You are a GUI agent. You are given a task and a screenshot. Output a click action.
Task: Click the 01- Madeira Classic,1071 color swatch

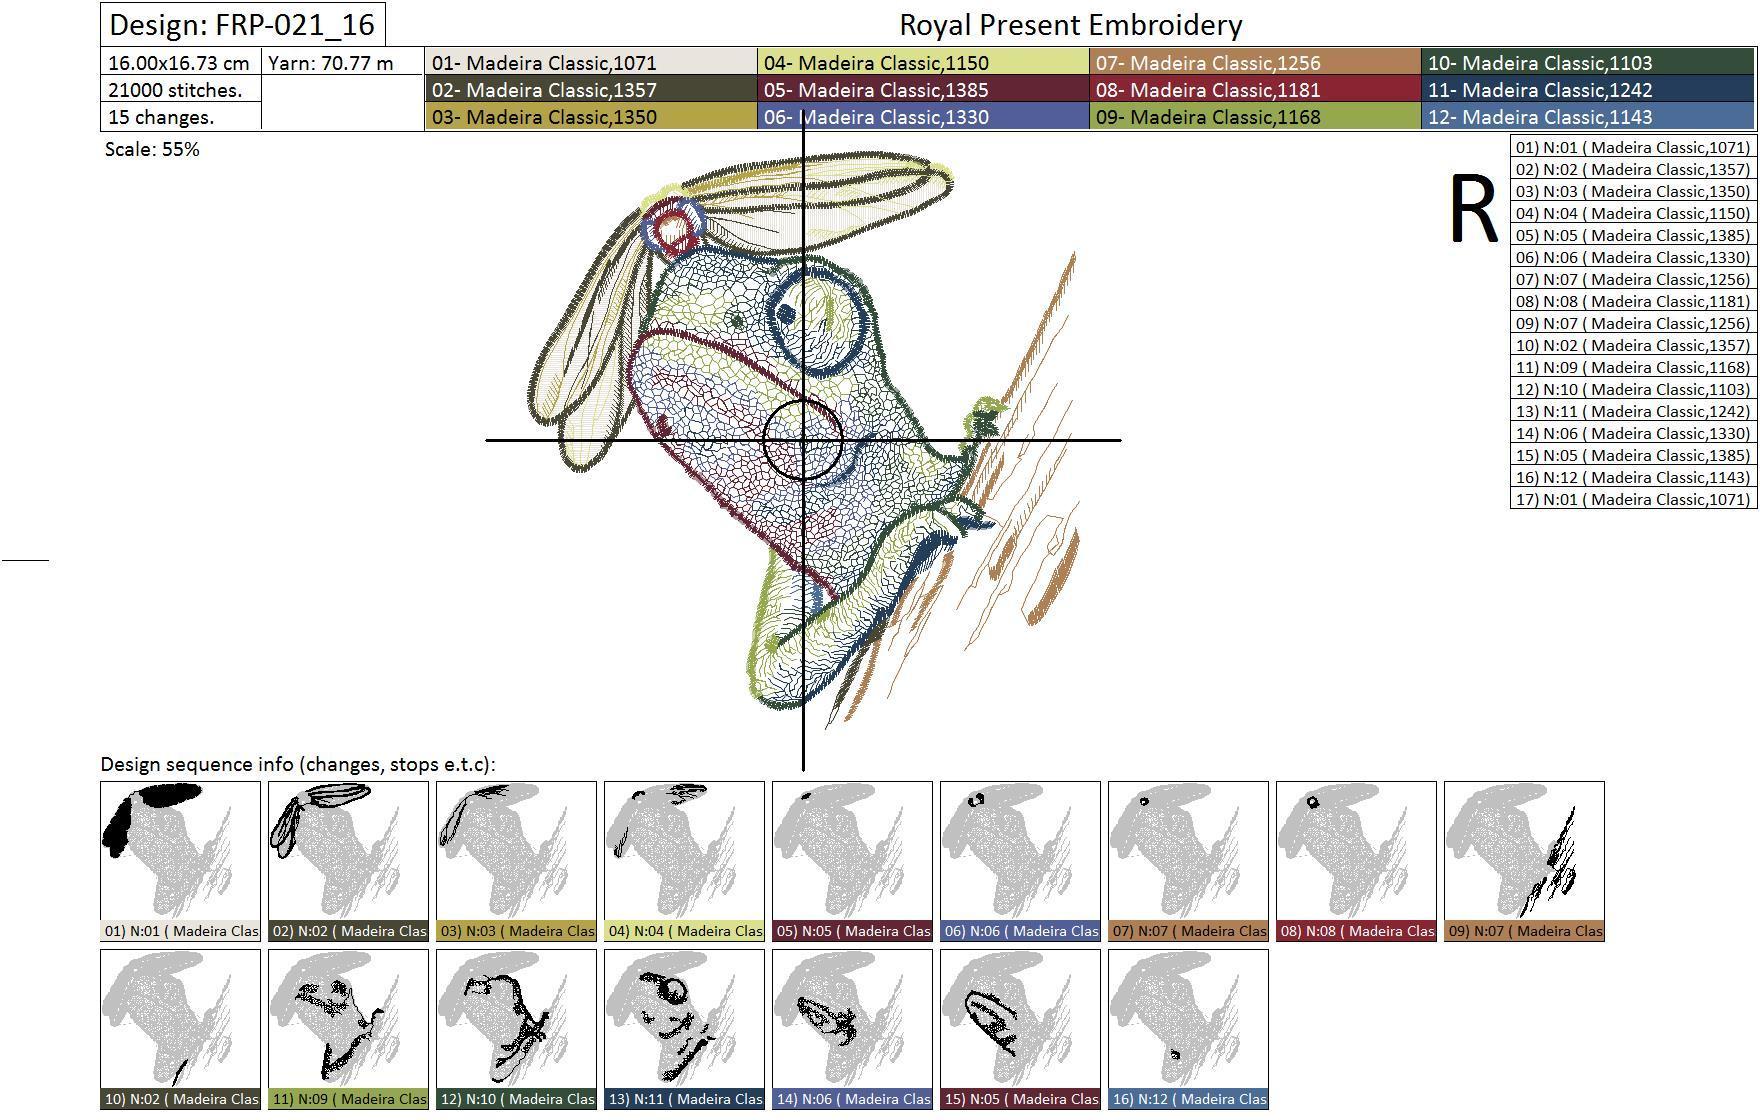(x=591, y=62)
